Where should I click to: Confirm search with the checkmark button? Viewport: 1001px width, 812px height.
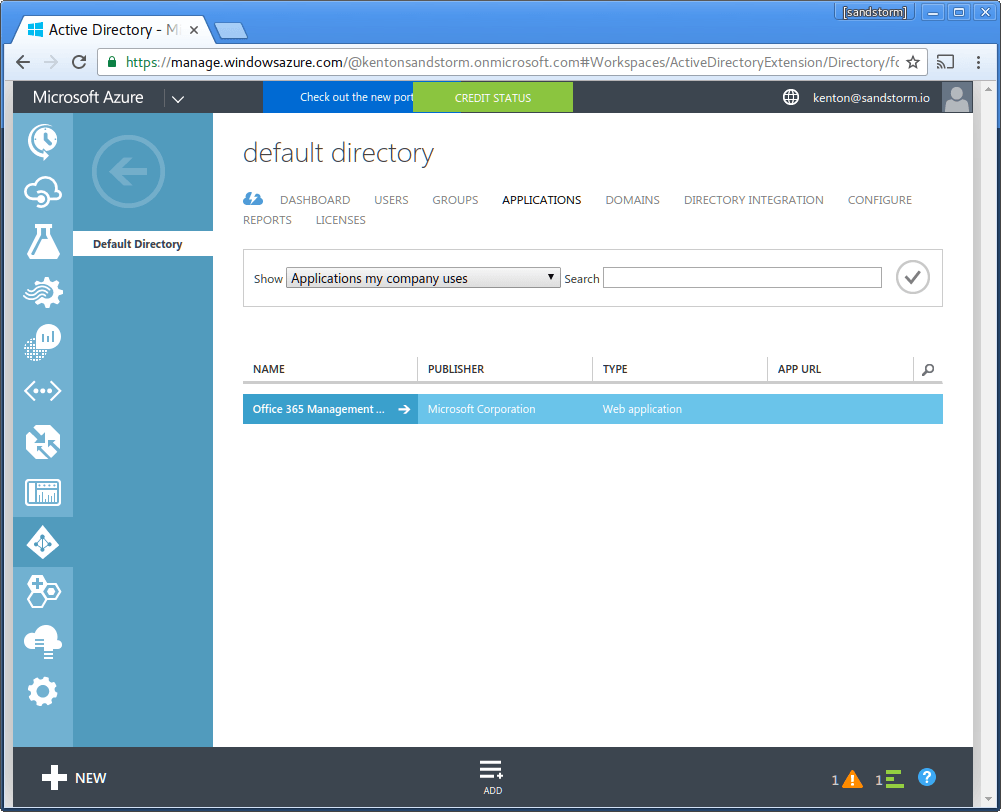point(912,277)
